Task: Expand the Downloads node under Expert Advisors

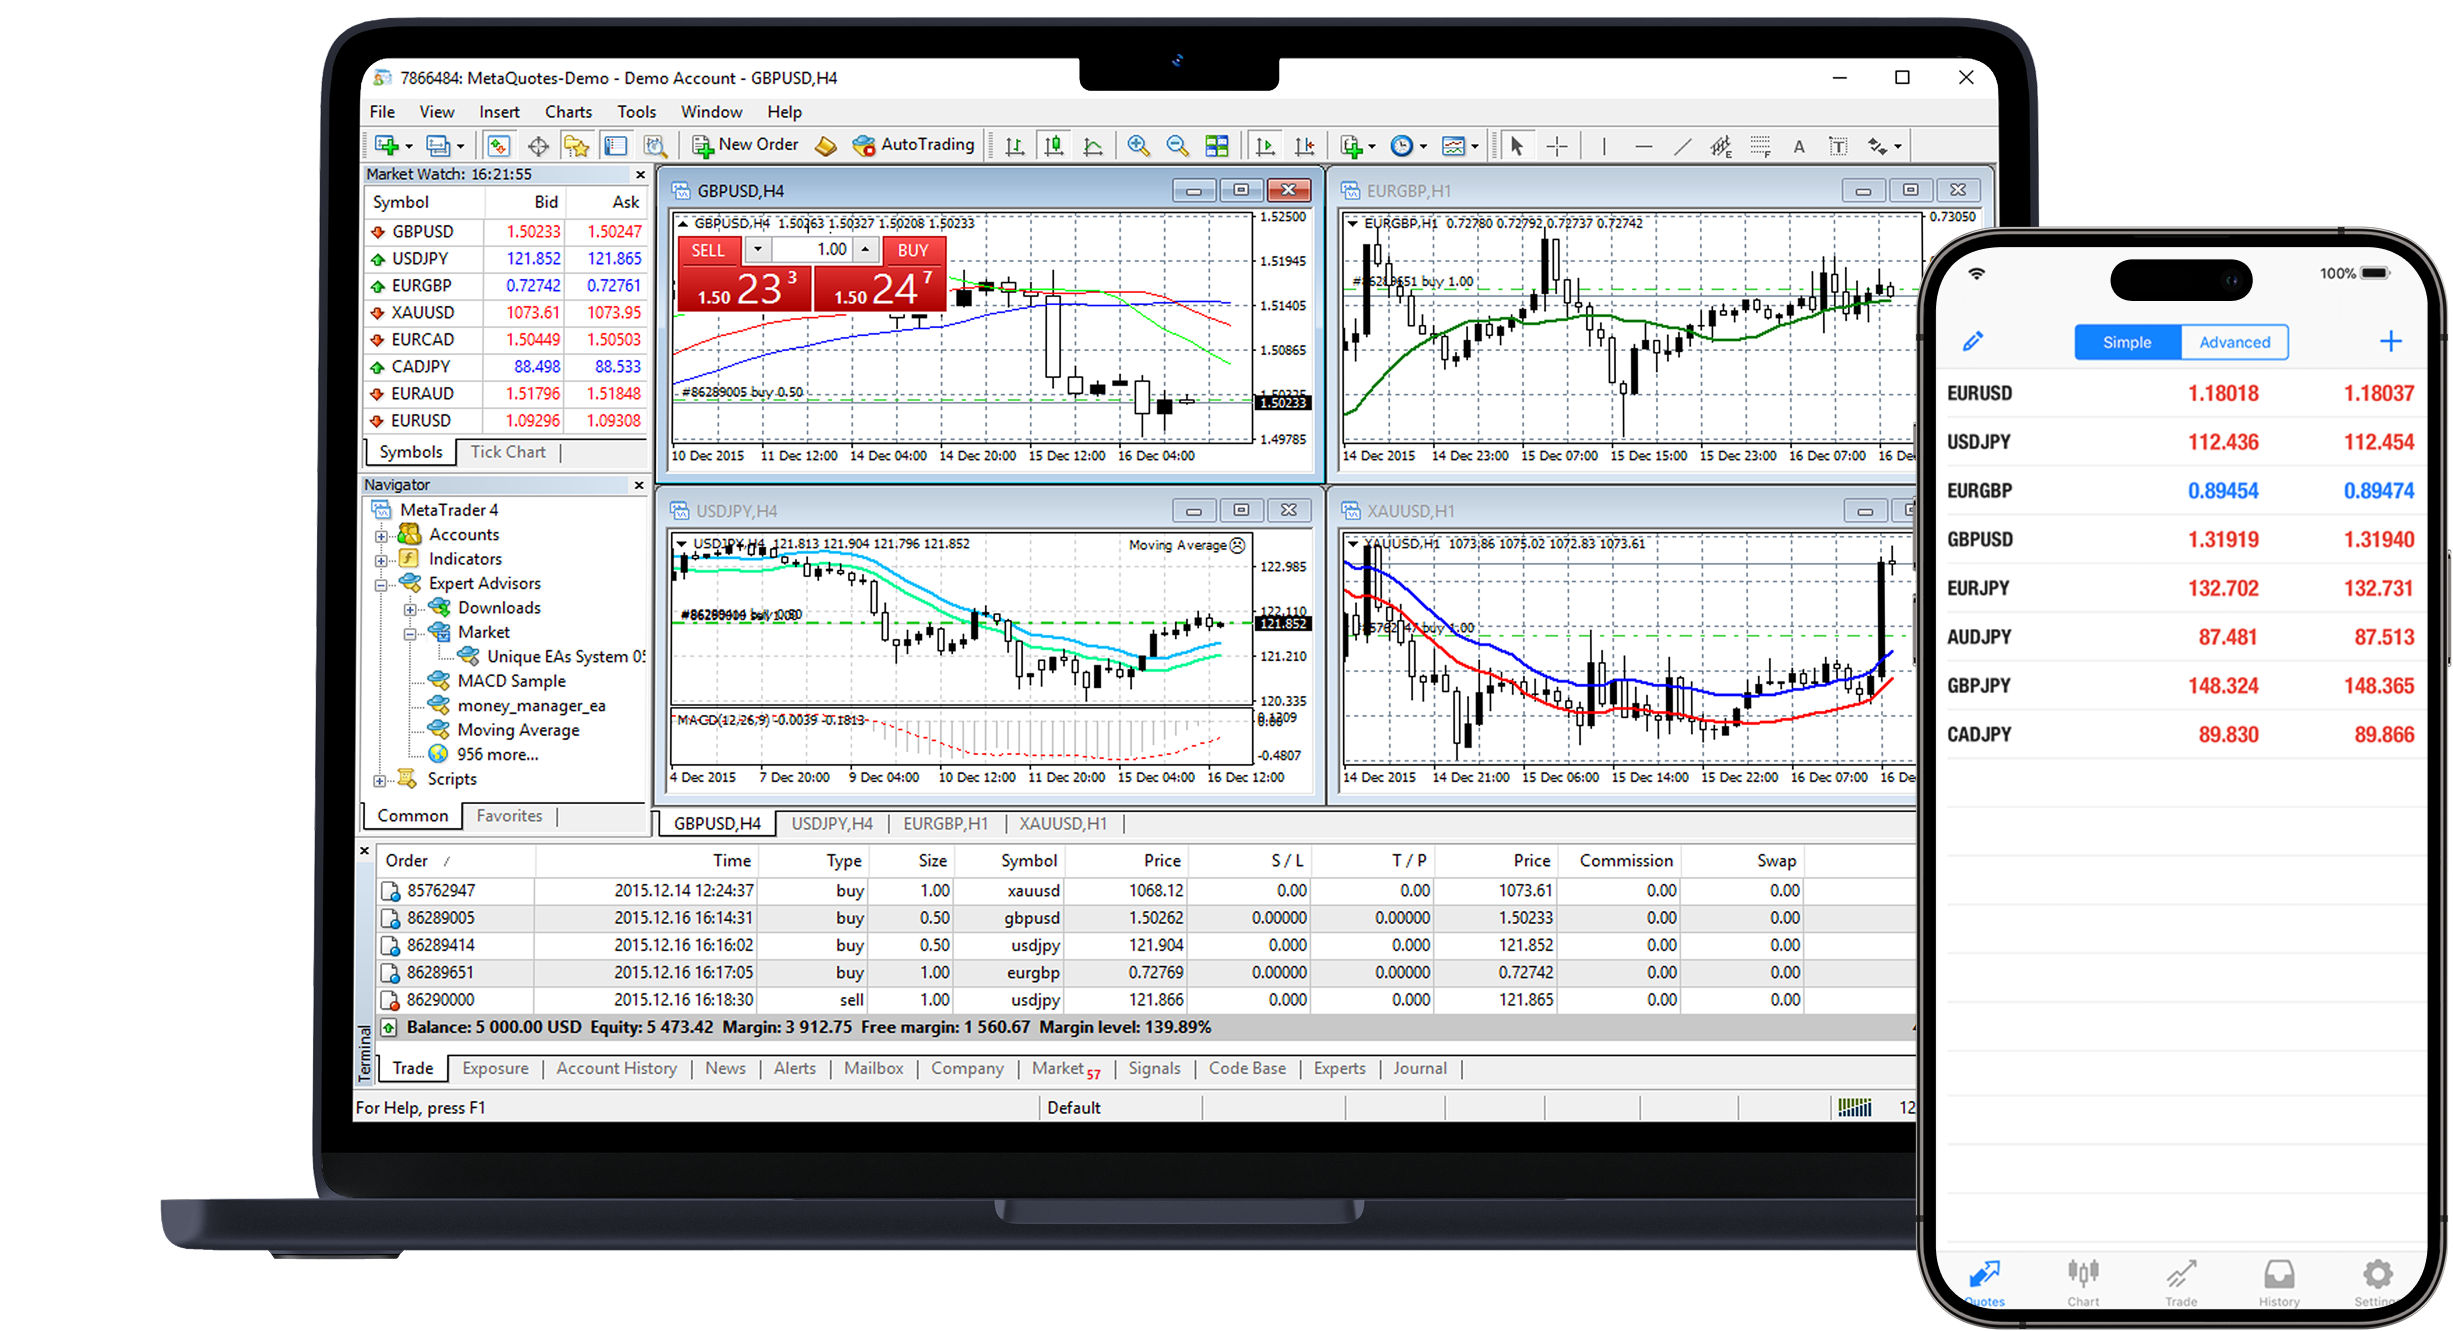Action: click(x=410, y=609)
